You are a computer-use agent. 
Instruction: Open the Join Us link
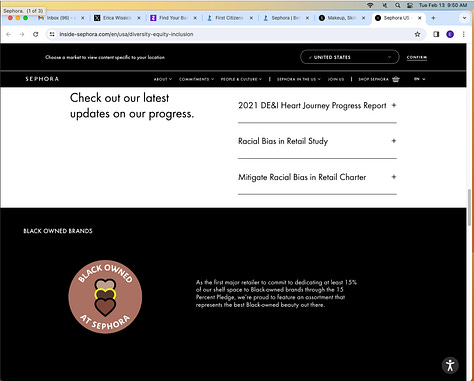(336, 79)
